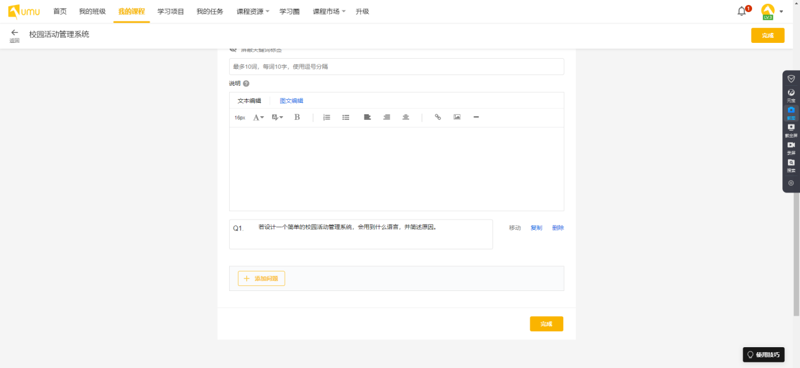The width and height of the screenshot is (800, 368).
Task: Insert an image with the picture icon
Action: click(457, 117)
